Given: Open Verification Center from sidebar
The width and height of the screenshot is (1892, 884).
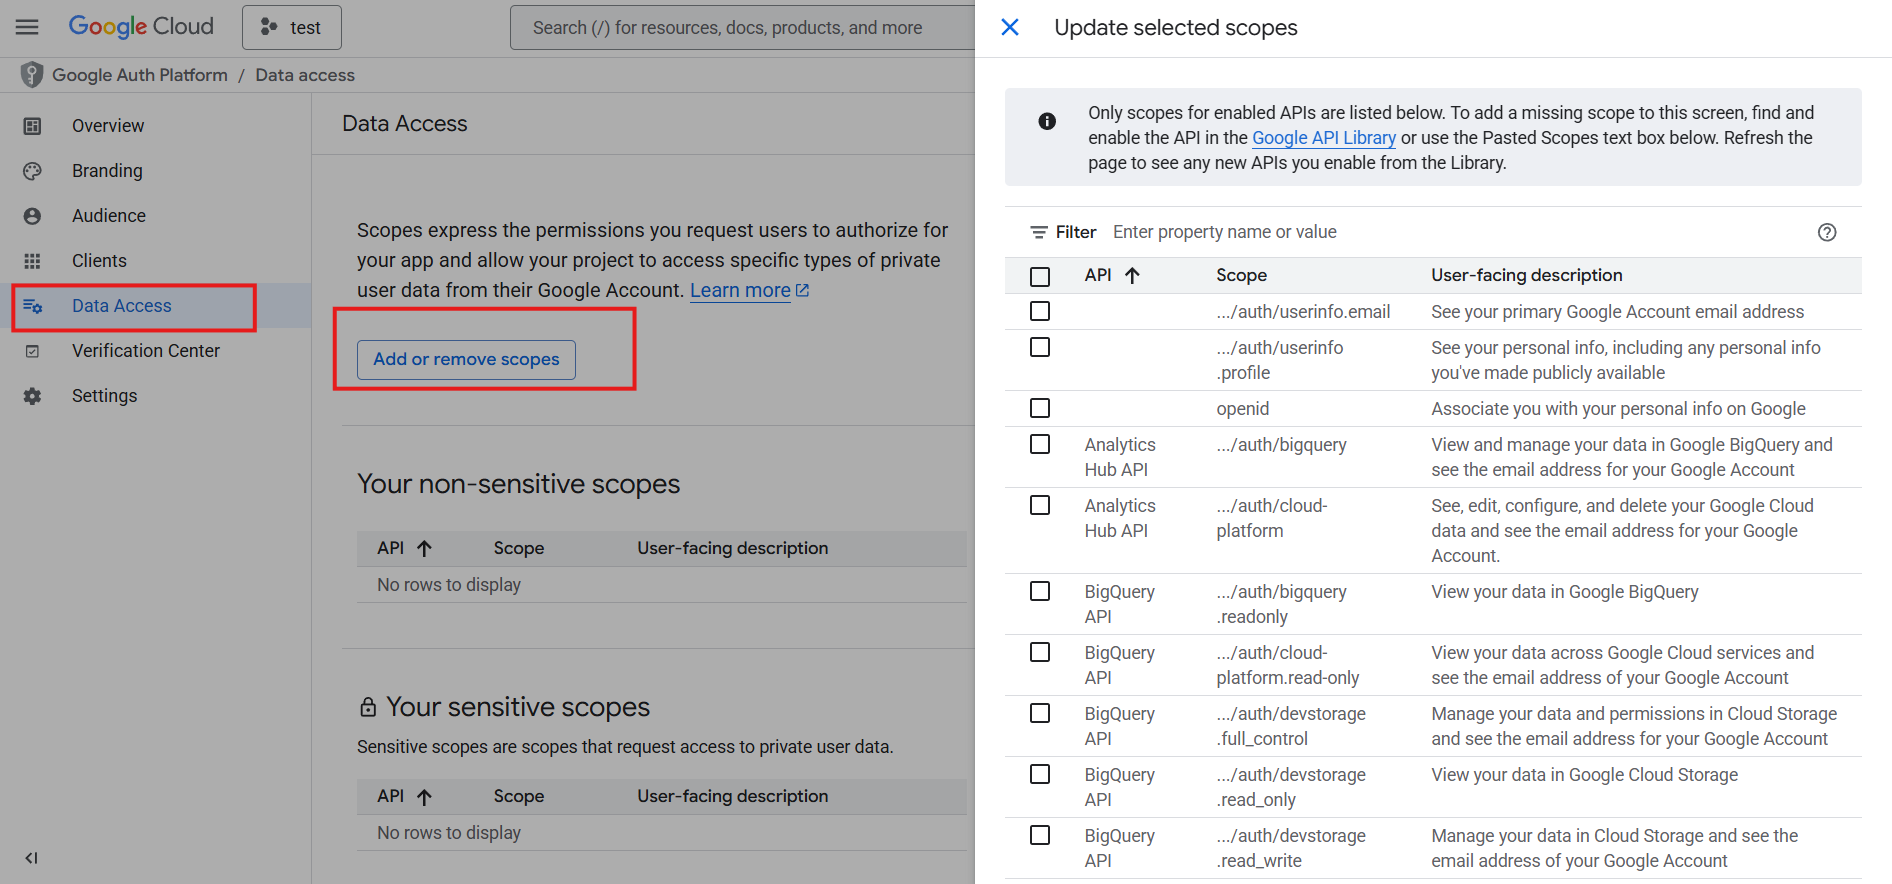Looking at the screenshot, I should pos(145,351).
